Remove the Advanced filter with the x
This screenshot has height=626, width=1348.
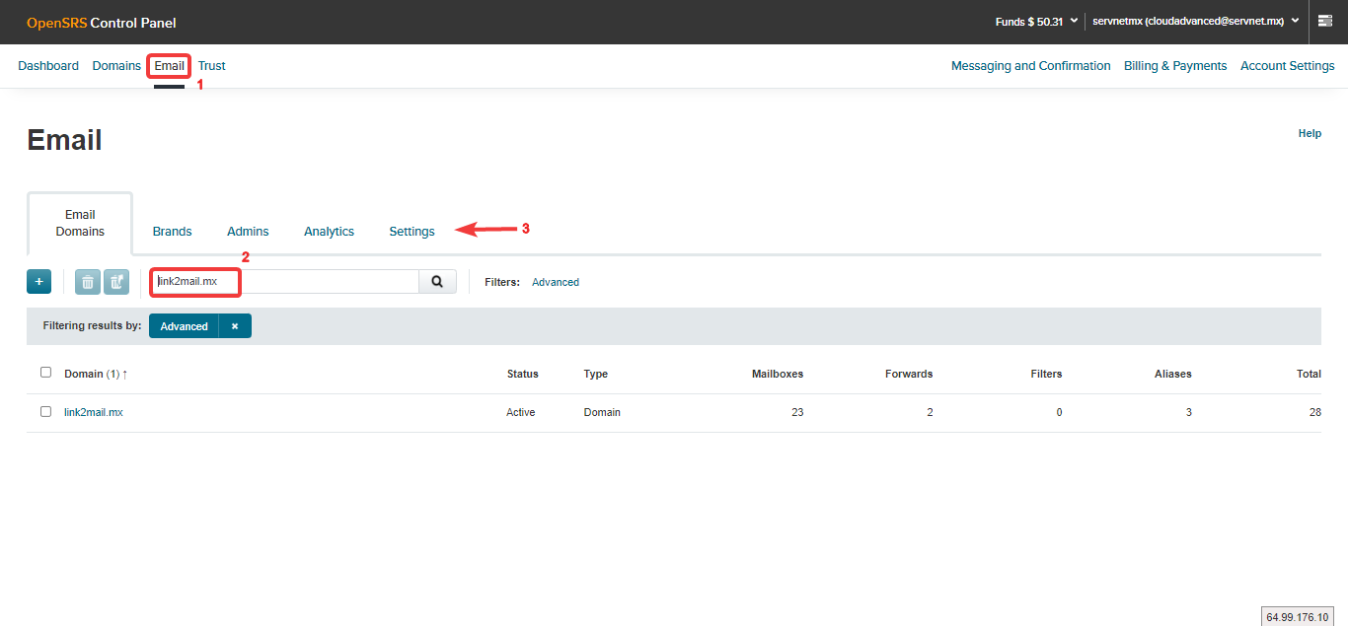click(x=235, y=326)
